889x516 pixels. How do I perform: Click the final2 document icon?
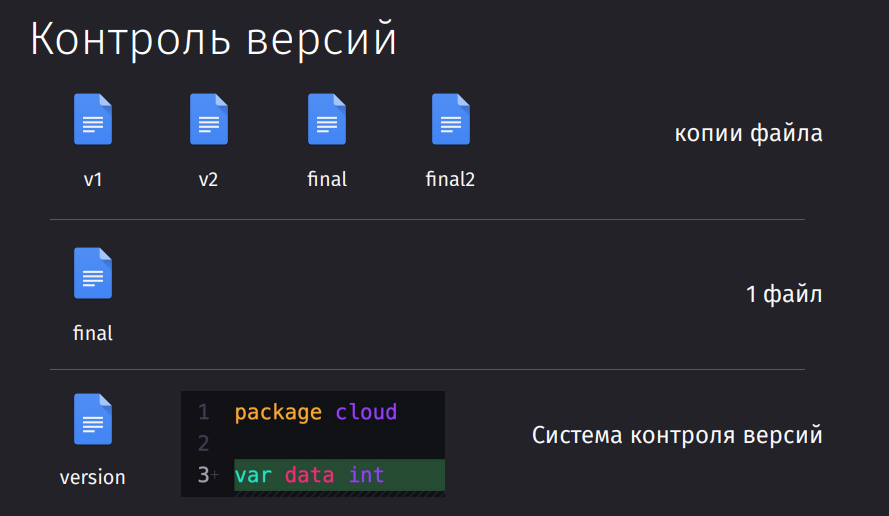point(451,119)
